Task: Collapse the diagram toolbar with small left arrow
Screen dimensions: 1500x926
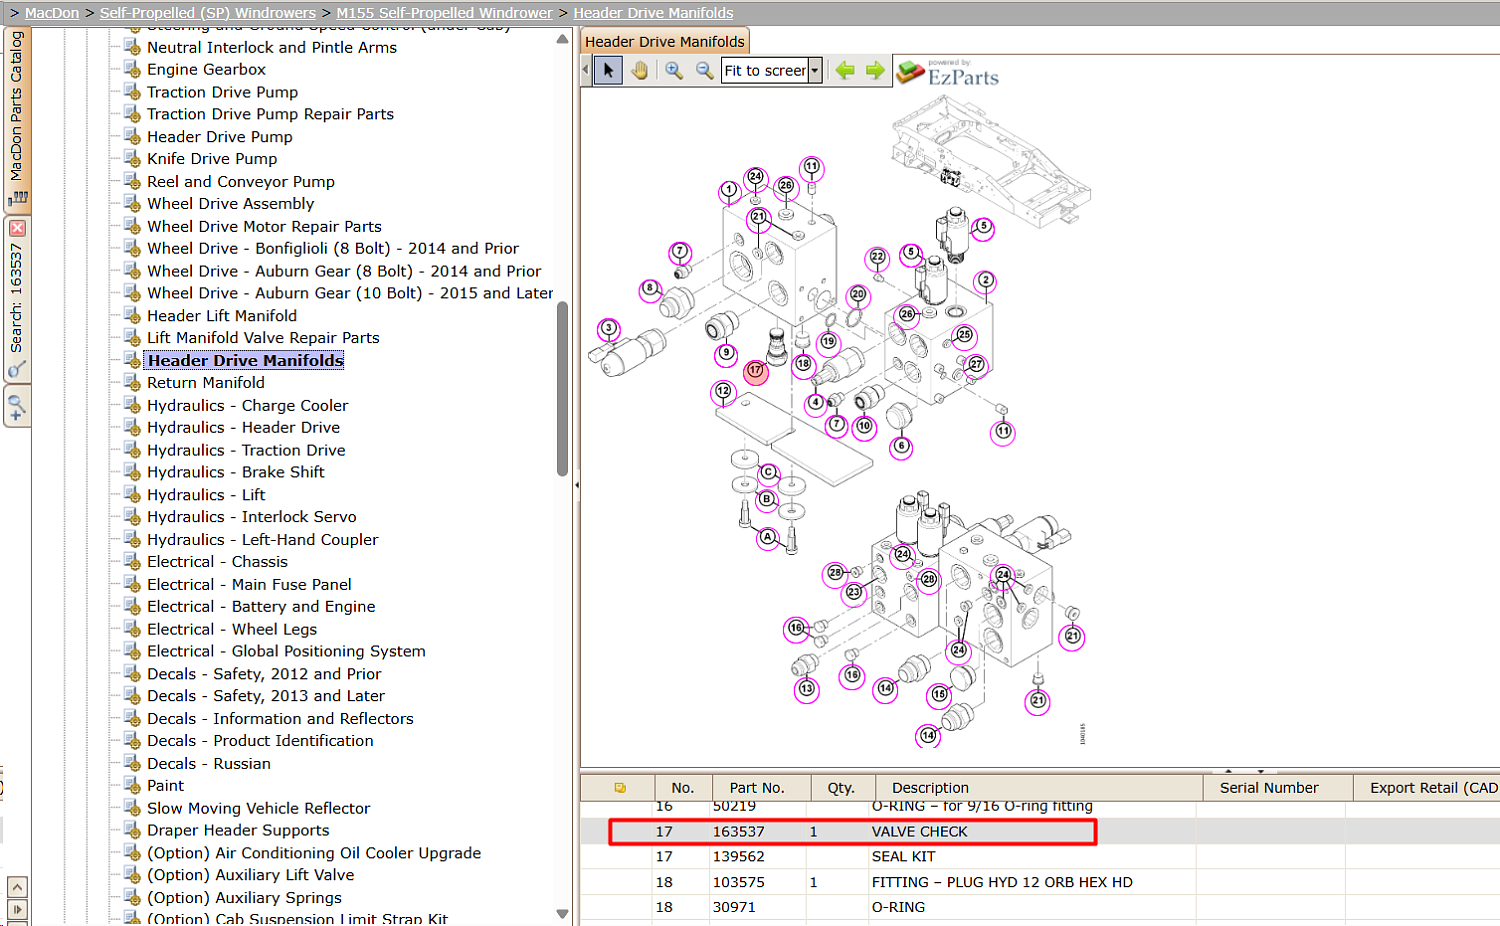Action: click(586, 70)
